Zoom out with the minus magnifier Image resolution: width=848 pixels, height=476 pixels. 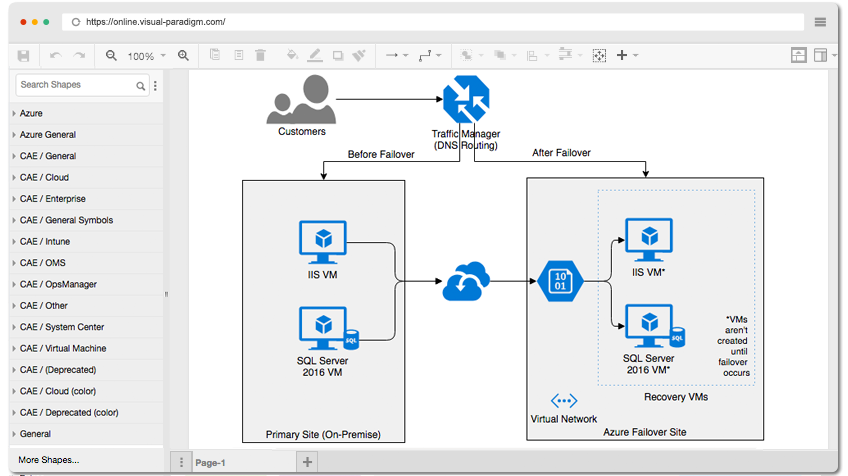point(111,56)
